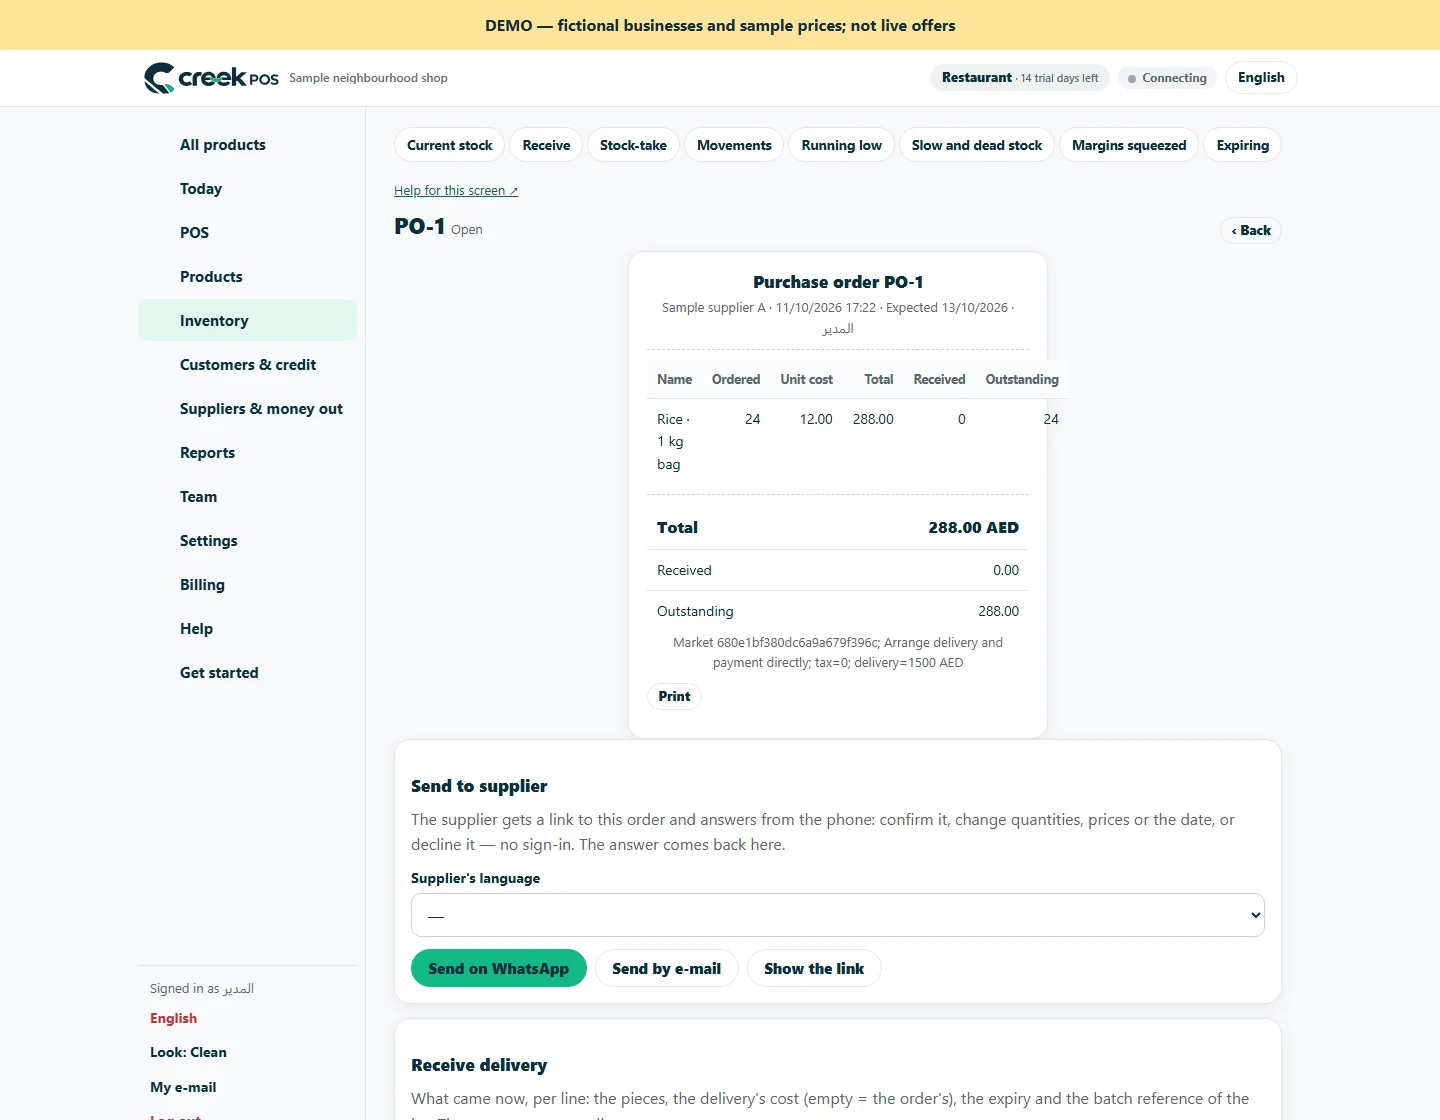Open Slow and dead stock tab
The image size is (1440, 1120).
pos(977,145)
